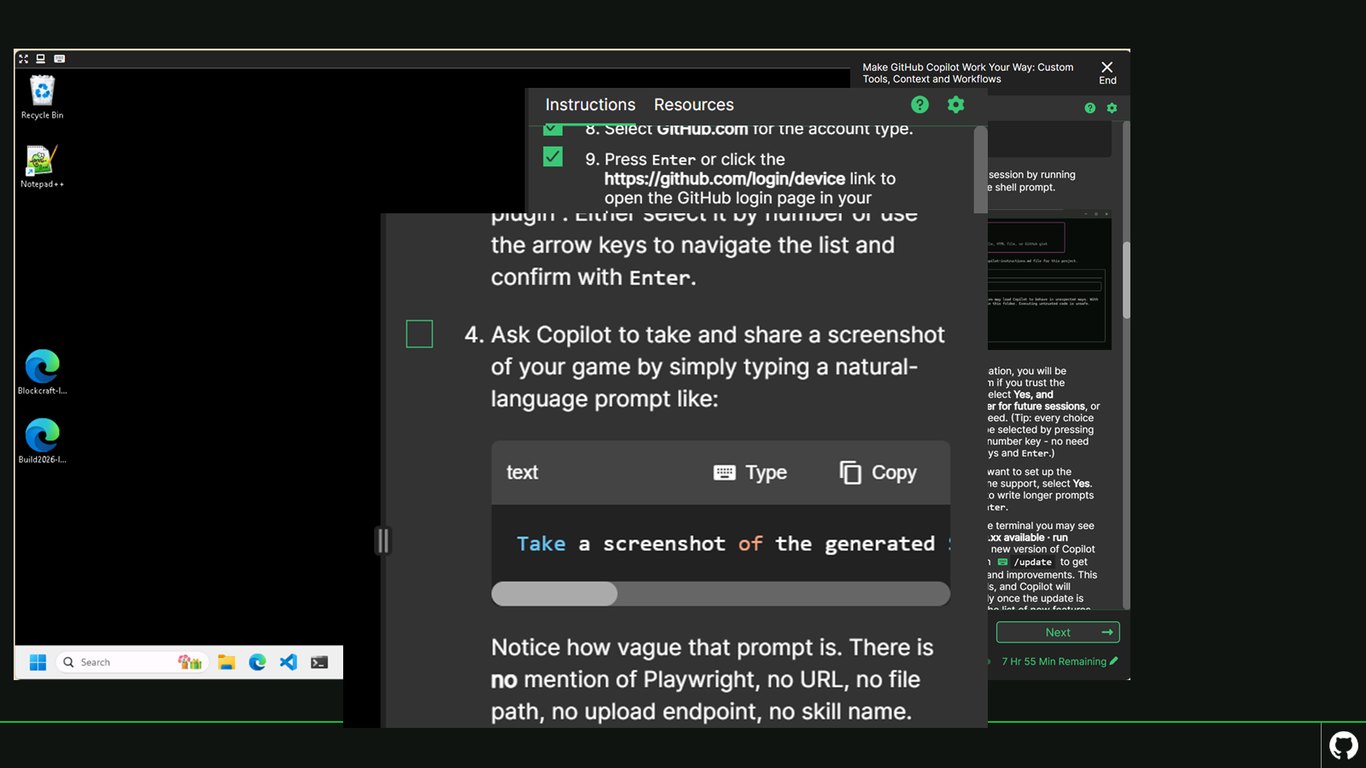
Task: Launch Visual Studio Code from taskbar
Action: click(x=288, y=662)
